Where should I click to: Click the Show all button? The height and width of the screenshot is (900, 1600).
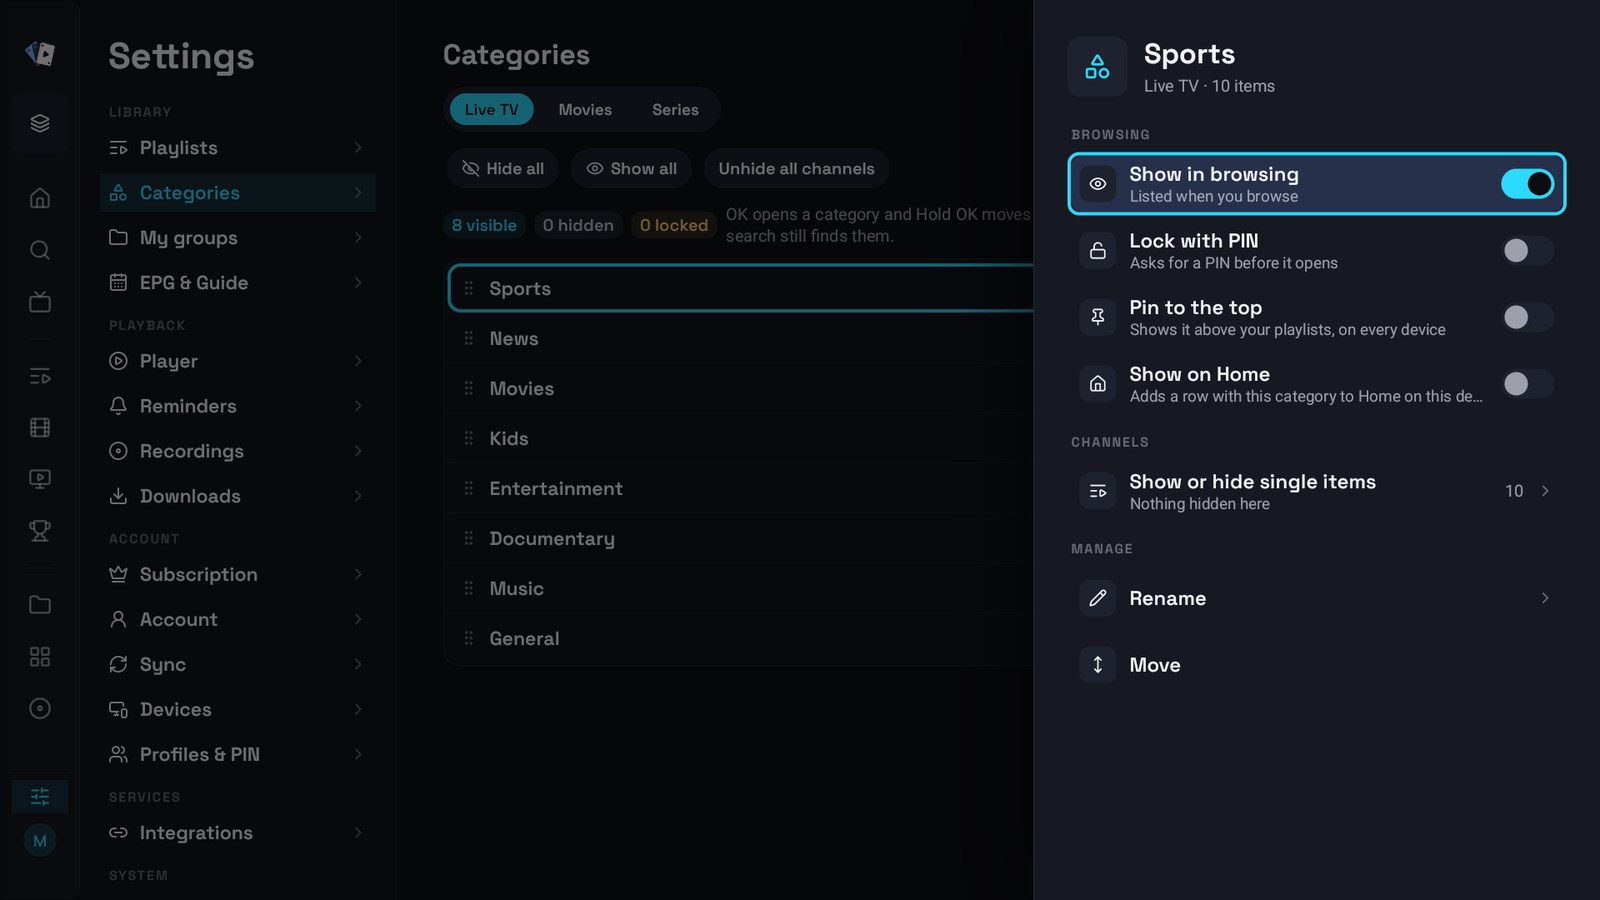pyautogui.click(x=631, y=169)
